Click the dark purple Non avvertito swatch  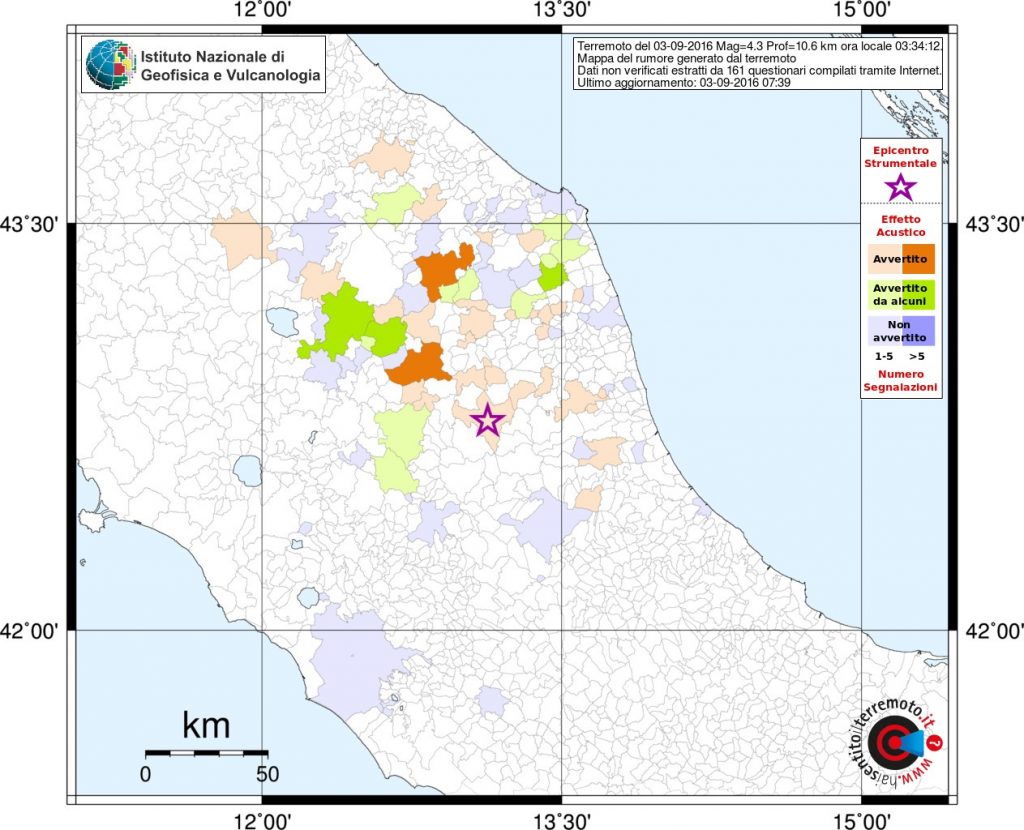918,331
